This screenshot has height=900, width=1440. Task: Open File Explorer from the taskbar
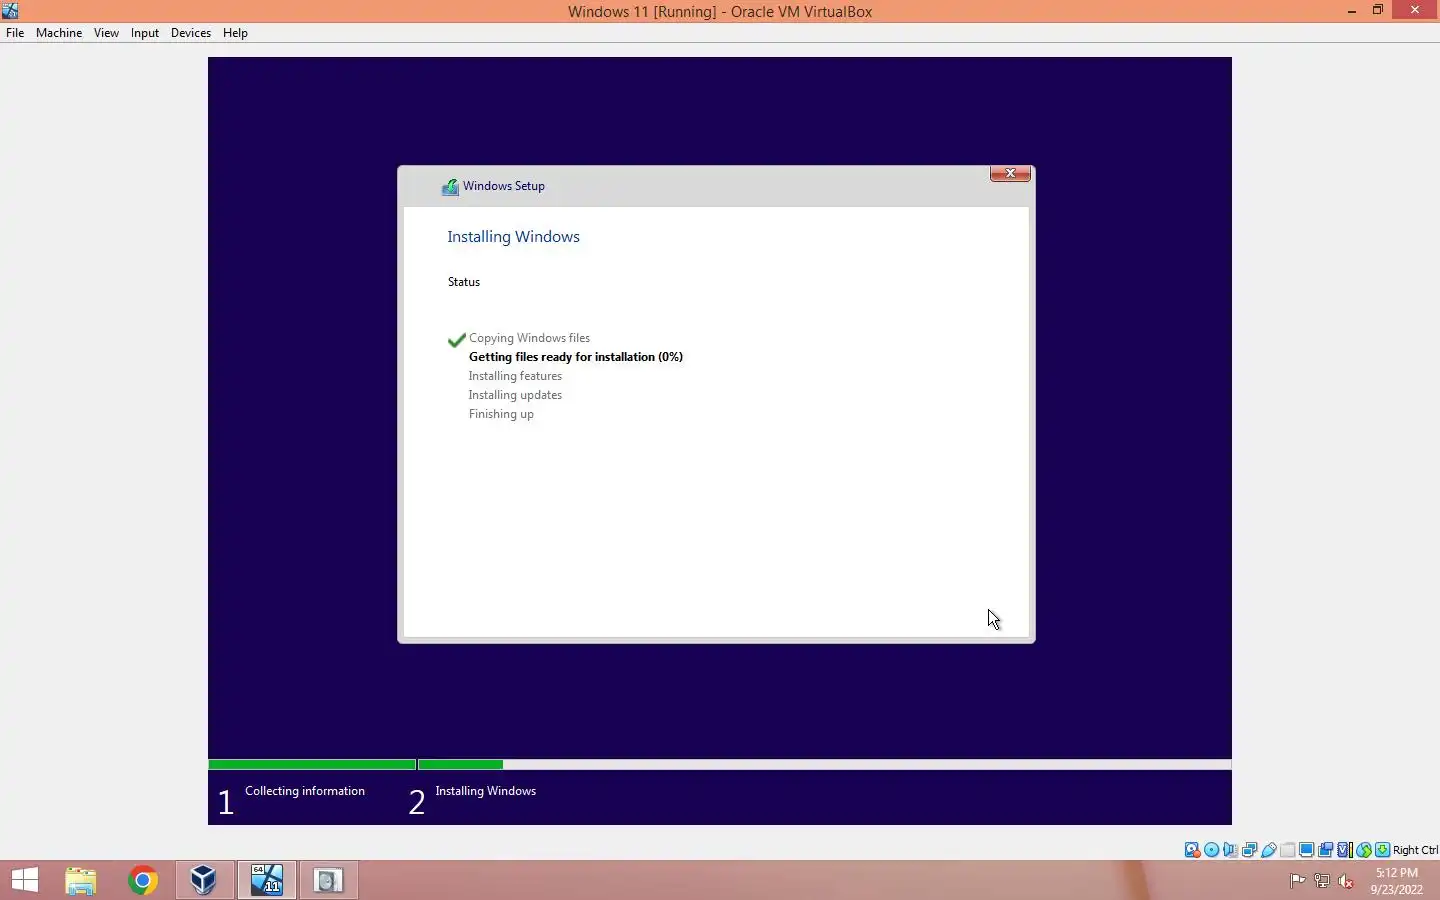pos(81,880)
